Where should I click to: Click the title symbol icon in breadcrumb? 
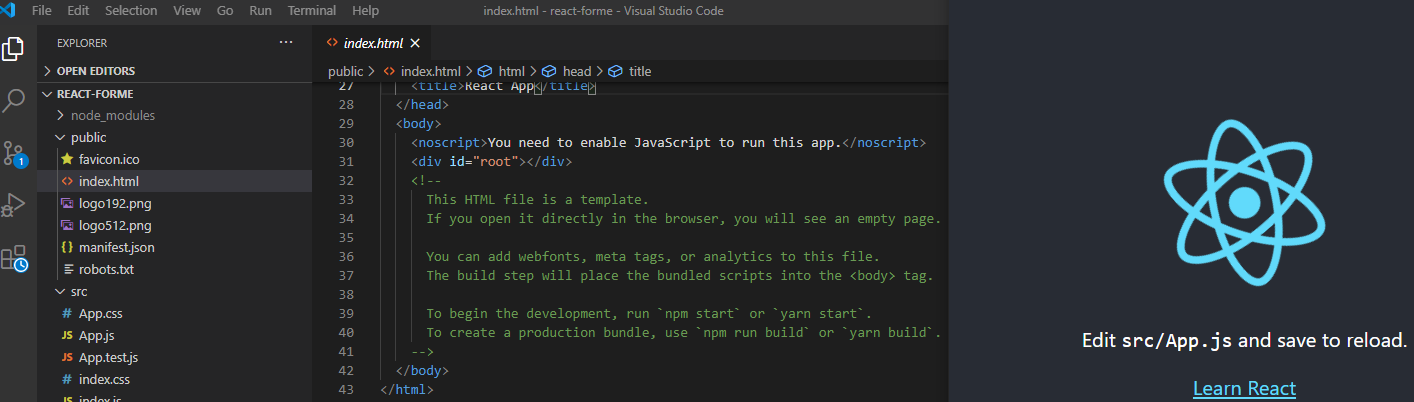pyautogui.click(x=615, y=71)
